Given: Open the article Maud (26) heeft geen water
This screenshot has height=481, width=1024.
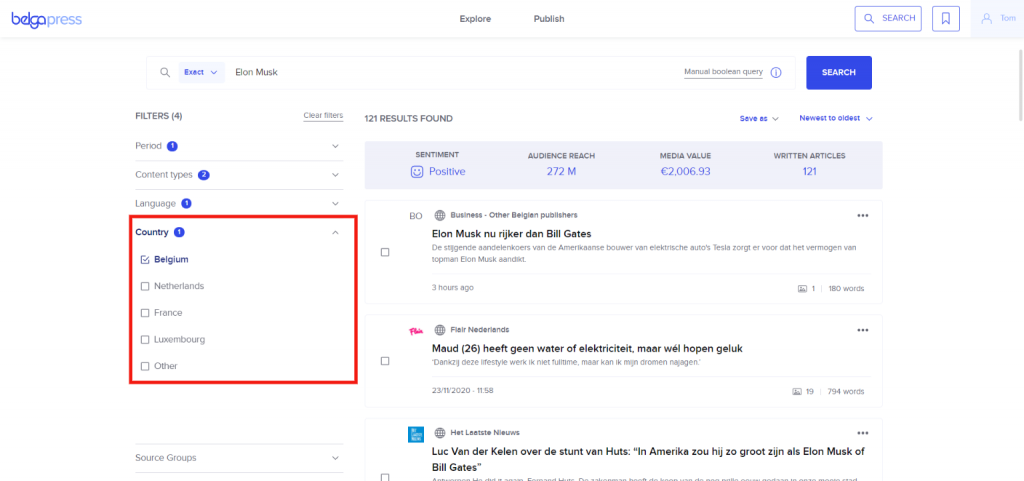Looking at the screenshot, I should pos(587,349).
